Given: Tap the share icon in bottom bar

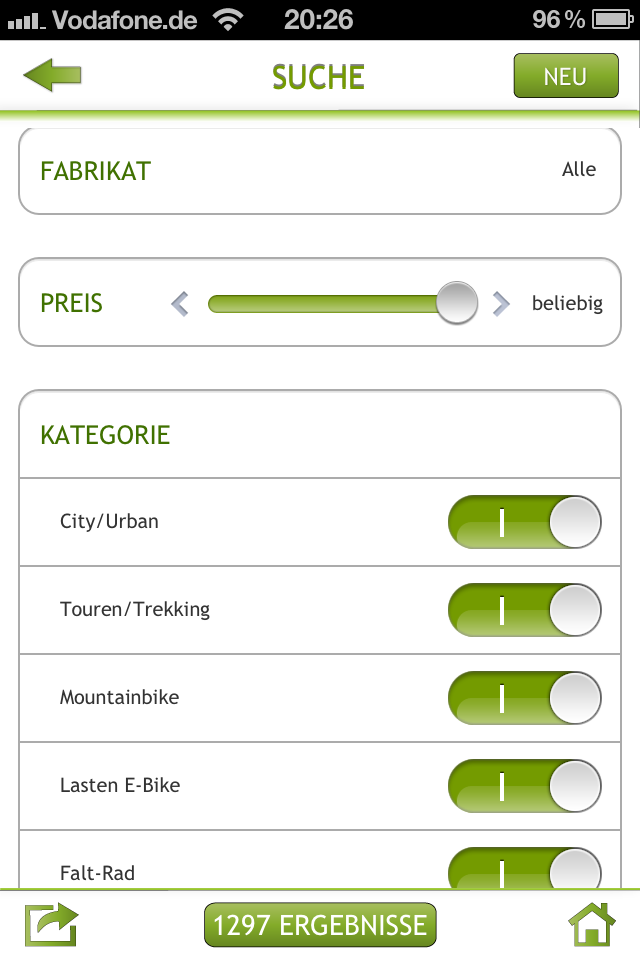Looking at the screenshot, I should tap(52, 925).
